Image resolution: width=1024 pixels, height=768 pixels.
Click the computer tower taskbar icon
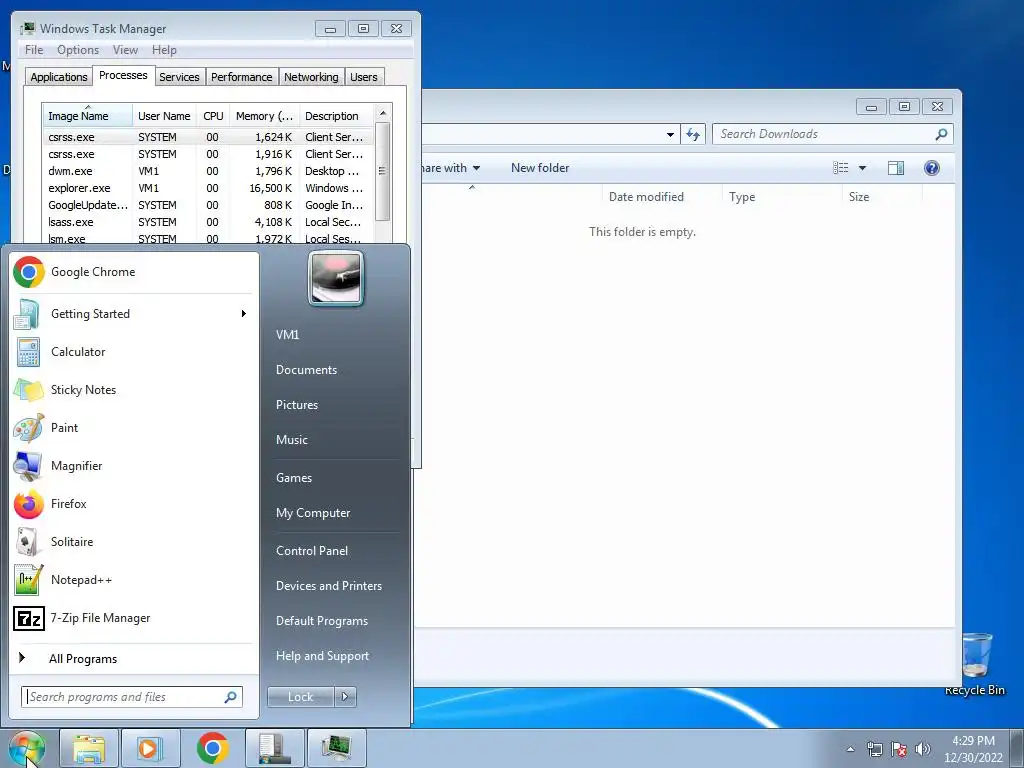point(274,748)
